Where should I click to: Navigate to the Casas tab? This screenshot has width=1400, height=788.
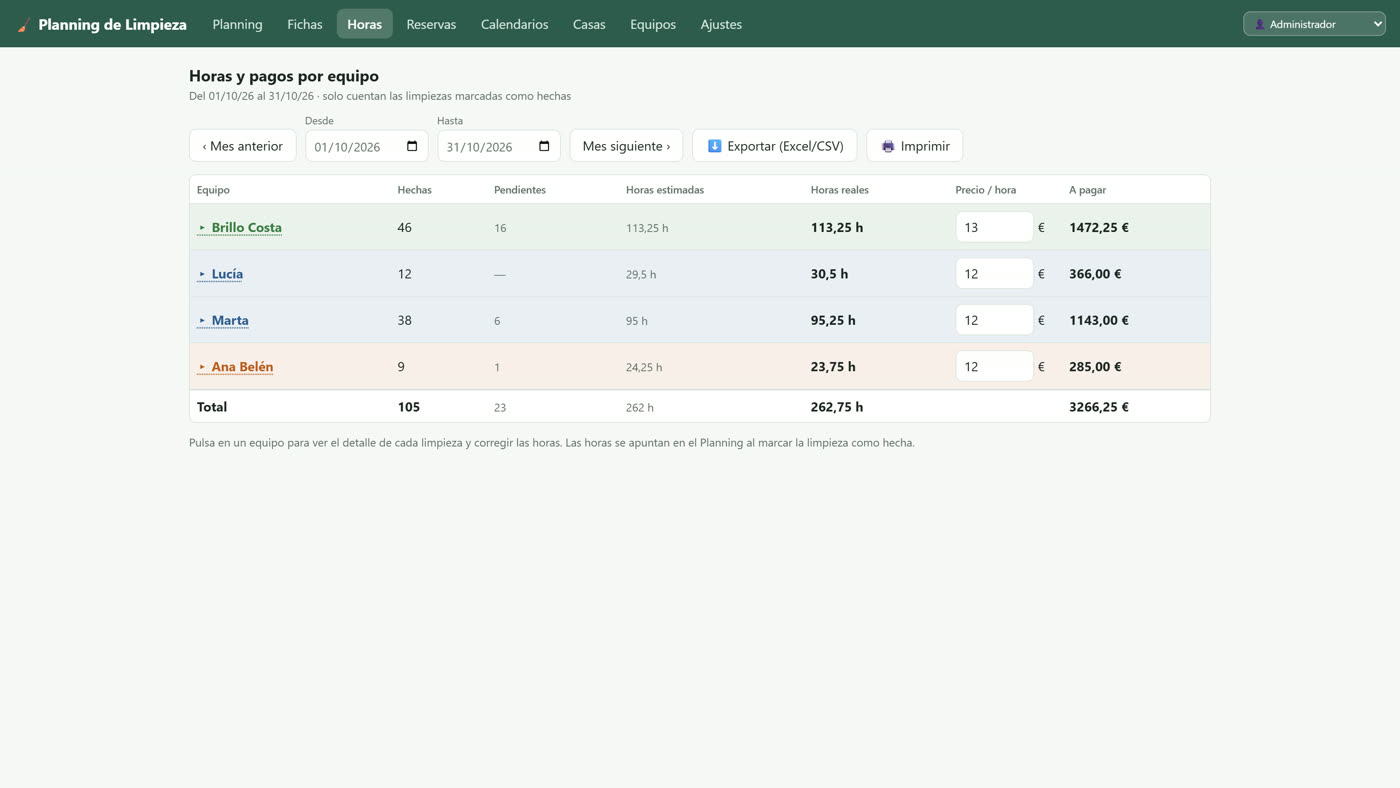click(589, 24)
